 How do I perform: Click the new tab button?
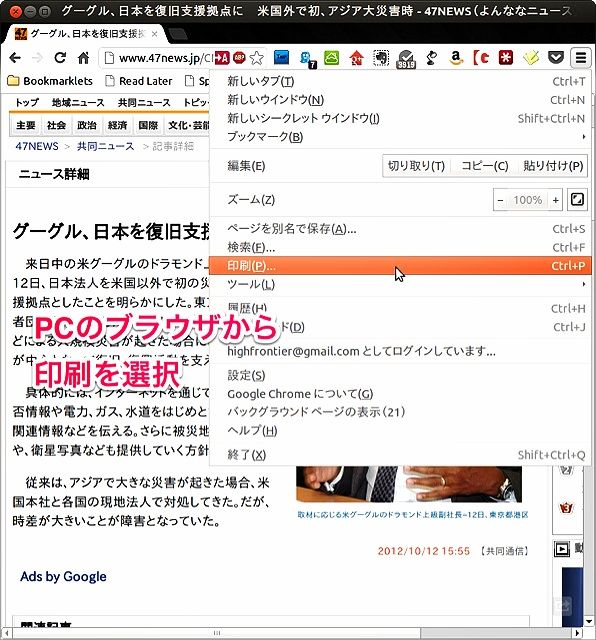click(178, 34)
